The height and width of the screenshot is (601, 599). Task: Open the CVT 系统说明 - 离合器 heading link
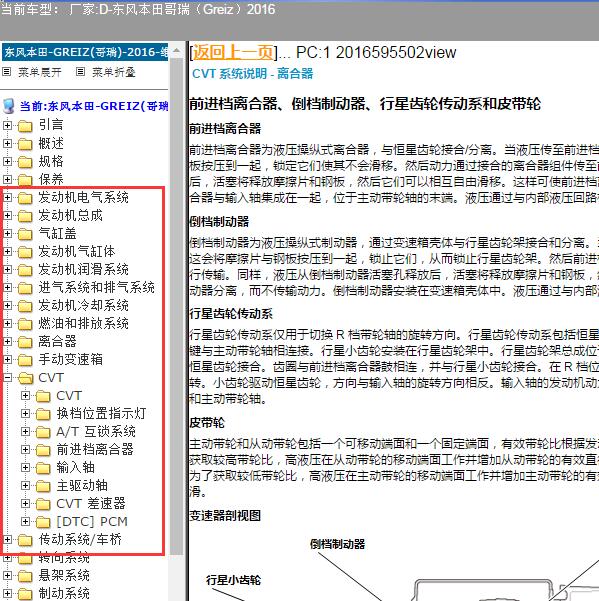coord(253,74)
